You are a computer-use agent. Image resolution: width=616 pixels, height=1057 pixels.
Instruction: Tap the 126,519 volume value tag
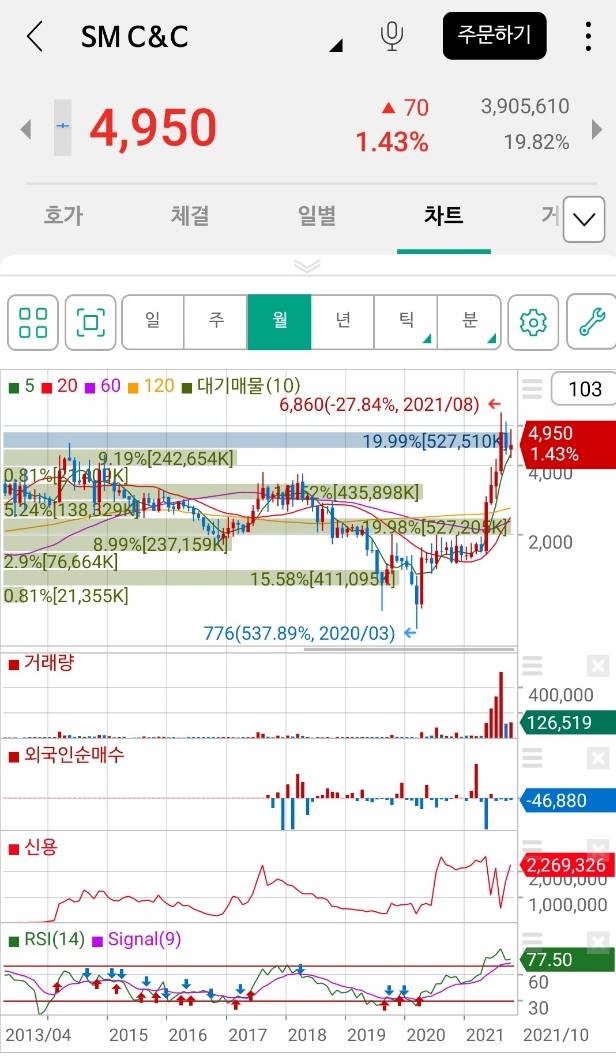coord(568,723)
